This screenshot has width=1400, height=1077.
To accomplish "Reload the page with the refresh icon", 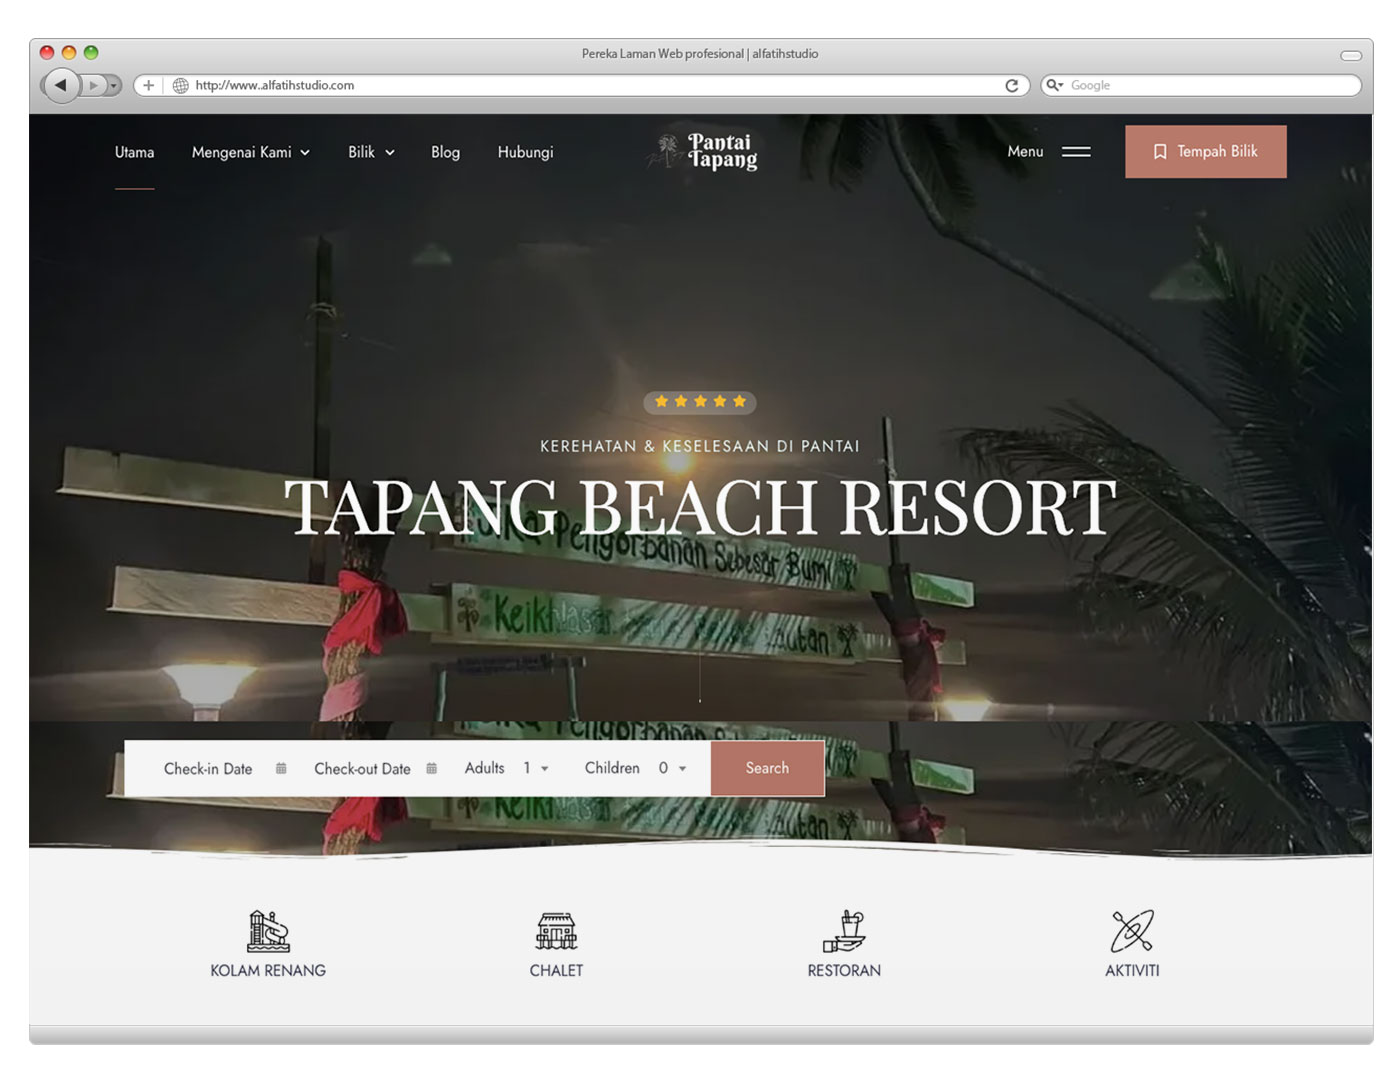I will pos(1015,86).
